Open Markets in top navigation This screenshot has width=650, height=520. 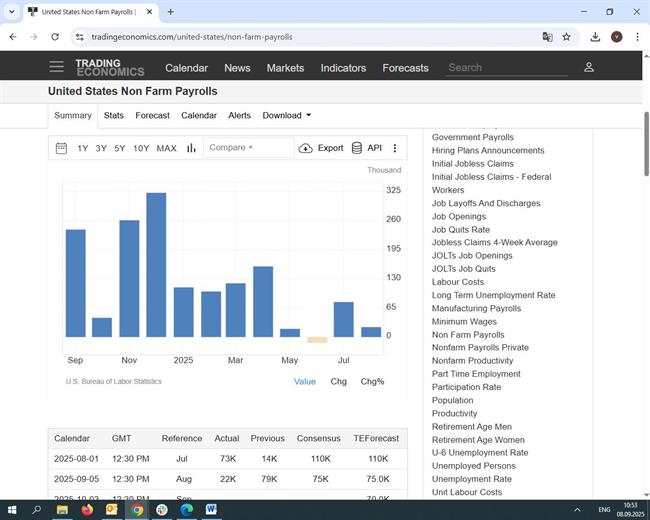pos(285,68)
